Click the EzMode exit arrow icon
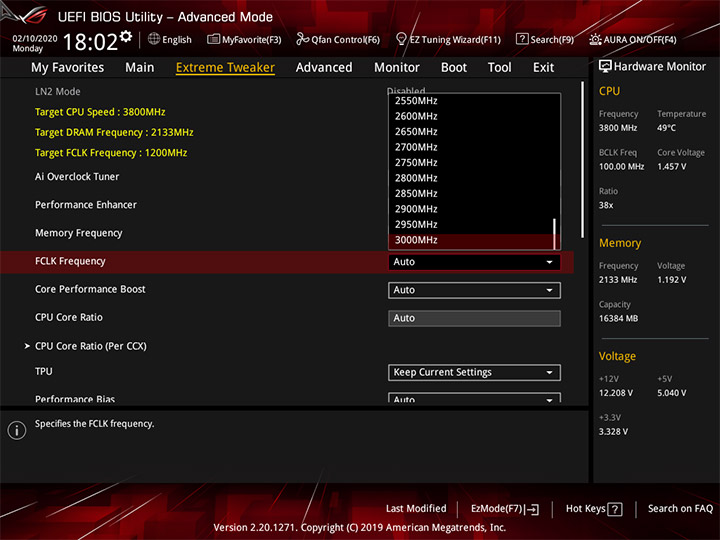The height and width of the screenshot is (540, 720). click(533, 509)
